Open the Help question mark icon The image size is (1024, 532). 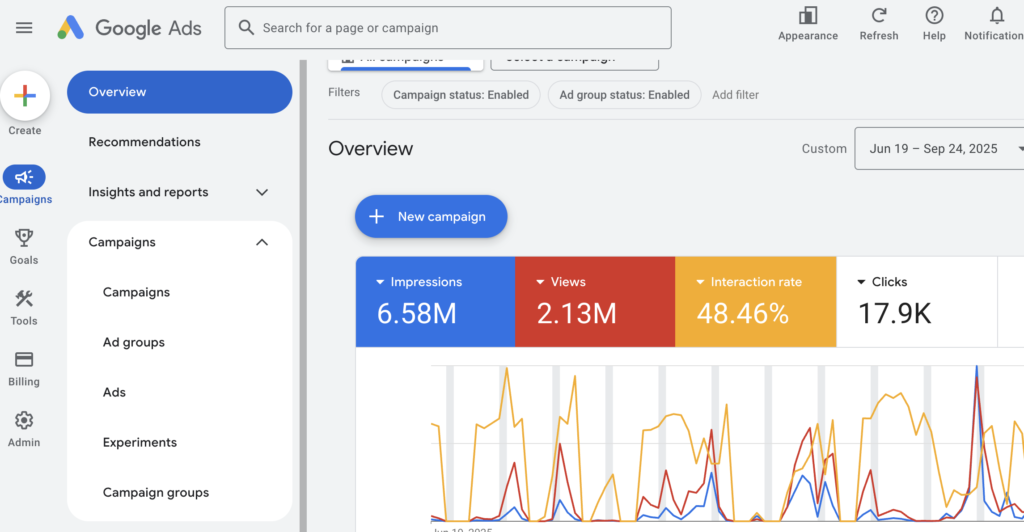(x=934, y=16)
